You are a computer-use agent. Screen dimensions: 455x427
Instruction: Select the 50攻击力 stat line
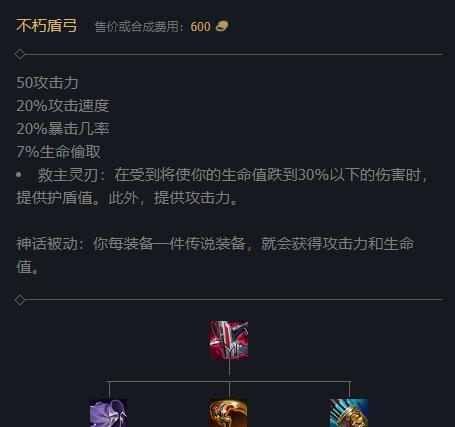tap(47, 83)
